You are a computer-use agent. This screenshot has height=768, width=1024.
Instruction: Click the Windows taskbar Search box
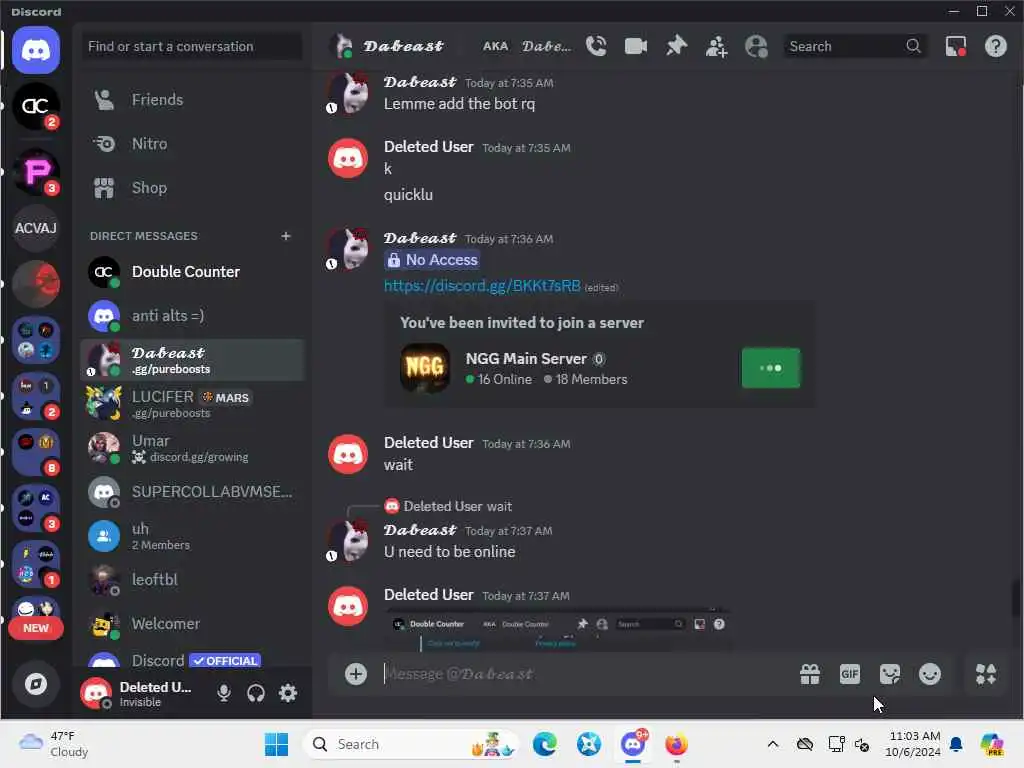pyautogui.click(x=411, y=744)
